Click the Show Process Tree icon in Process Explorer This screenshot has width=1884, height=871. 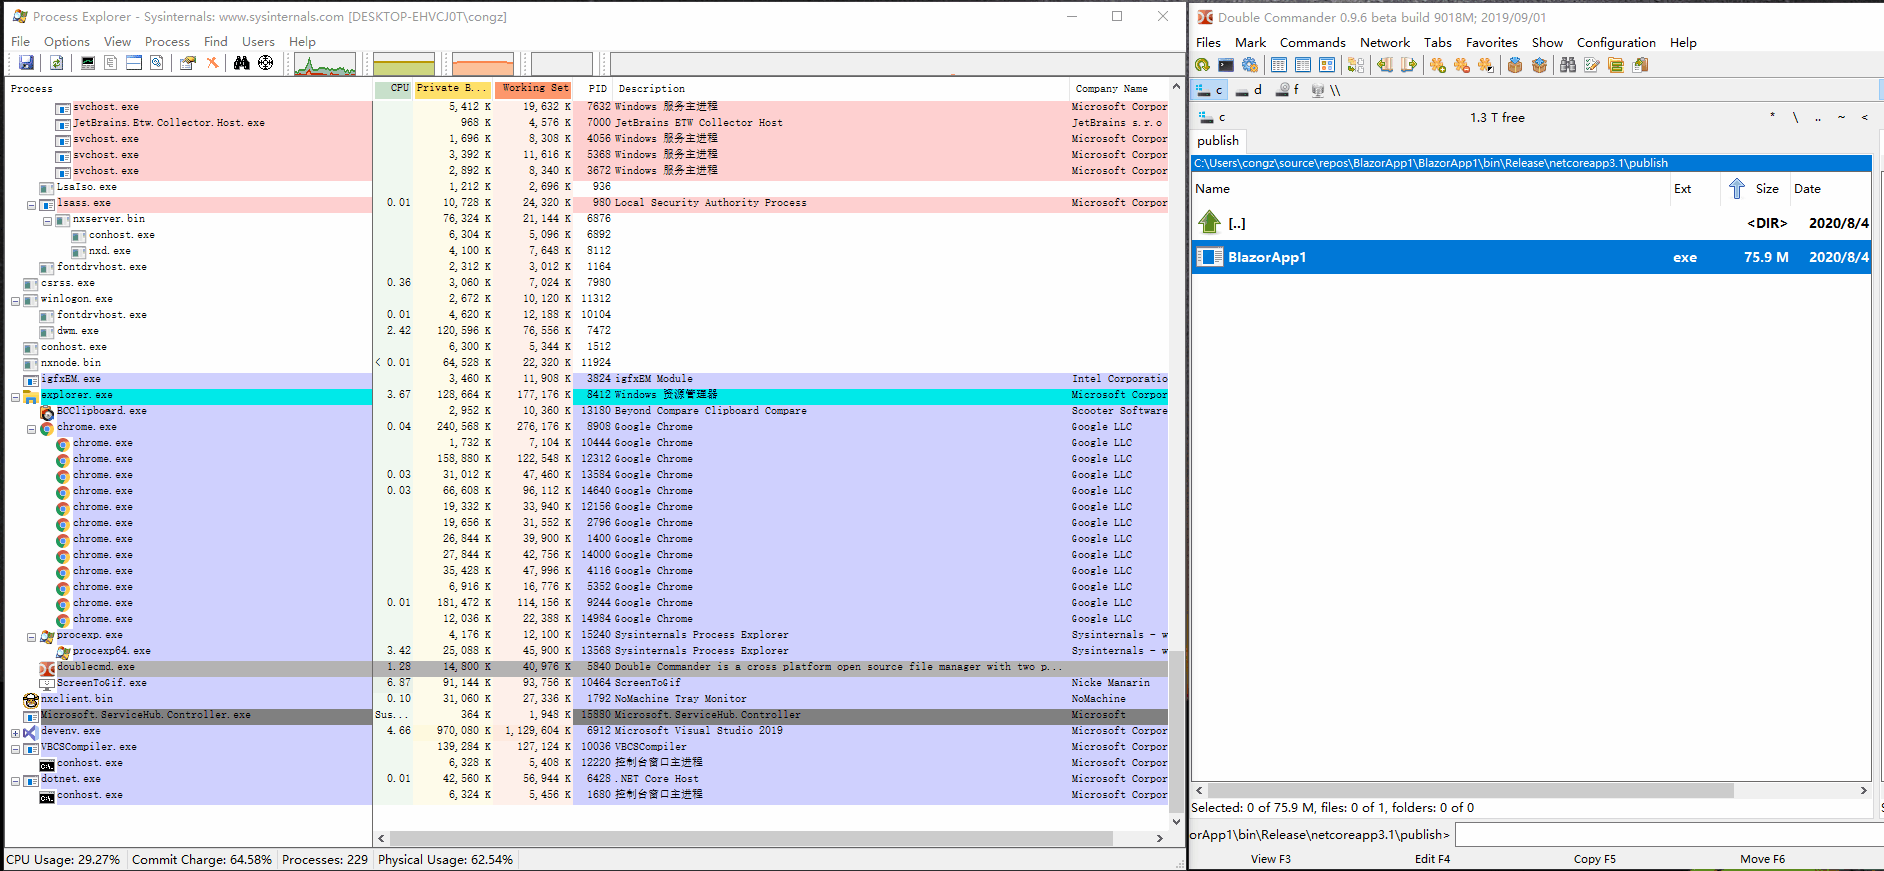coord(110,63)
